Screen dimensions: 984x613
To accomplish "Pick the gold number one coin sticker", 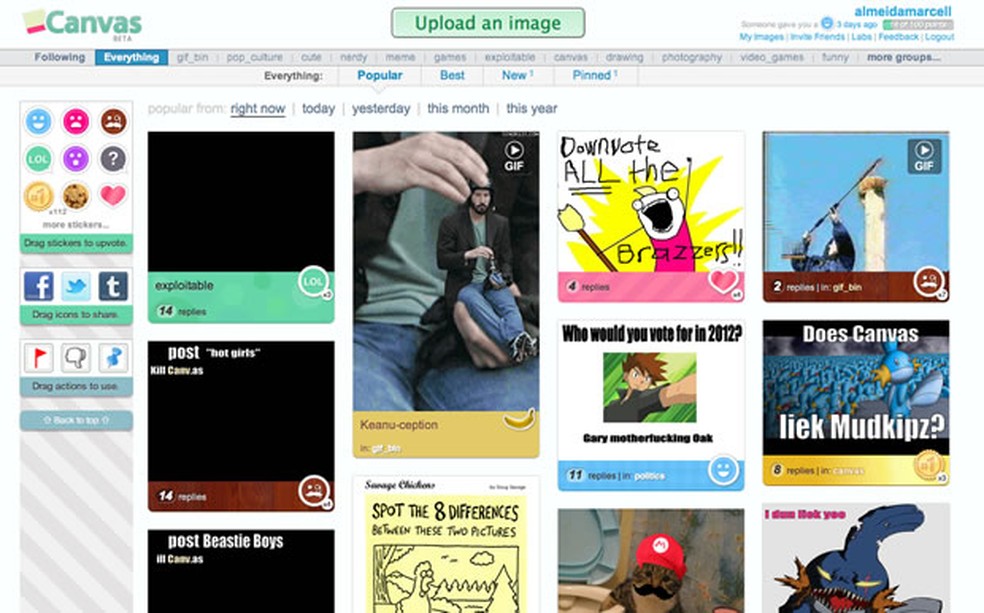I will click(x=38, y=196).
